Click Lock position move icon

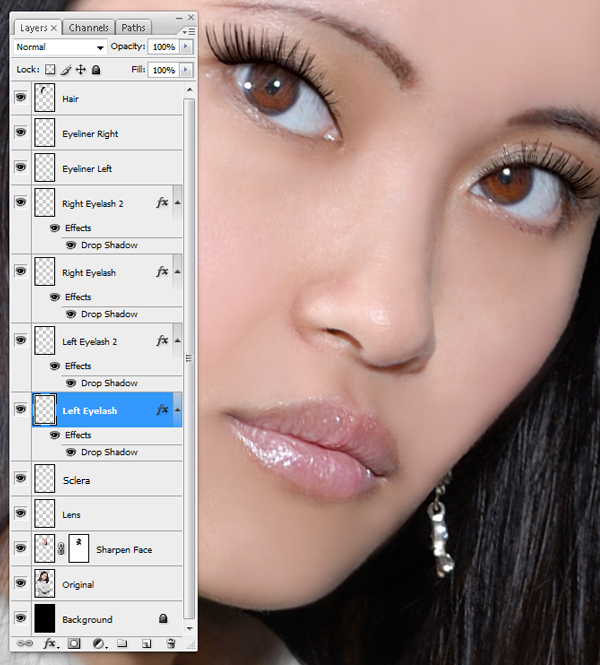pyautogui.click(x=81, y=70)
